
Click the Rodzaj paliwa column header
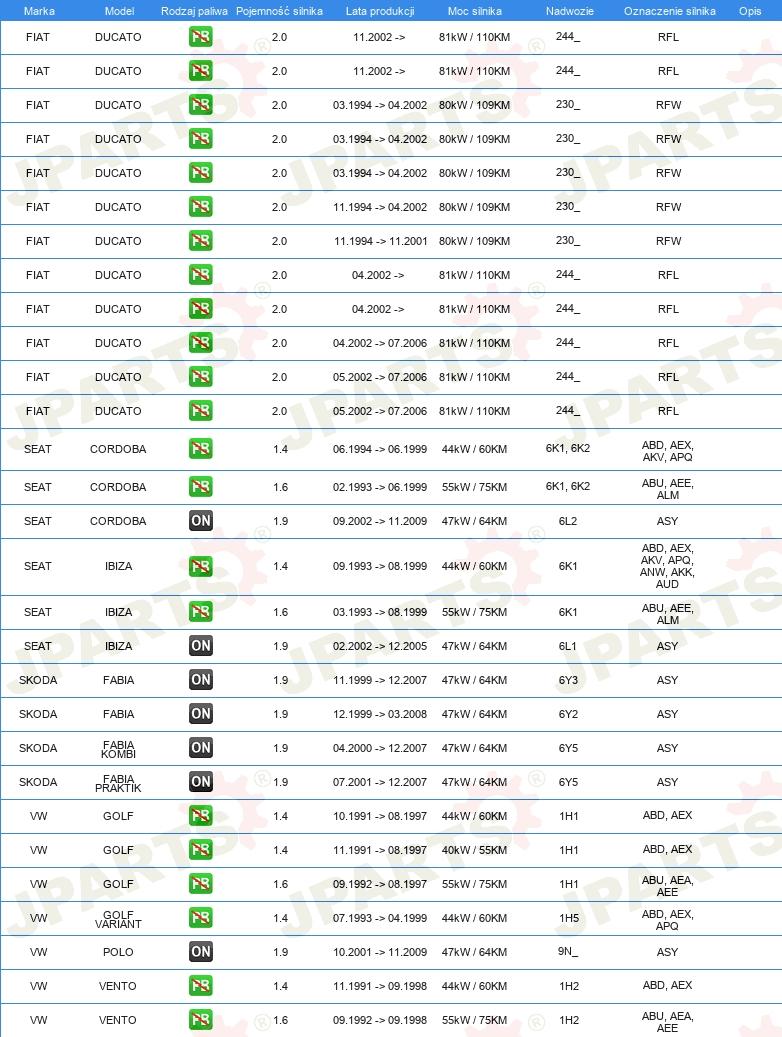[x=194, y=11]
